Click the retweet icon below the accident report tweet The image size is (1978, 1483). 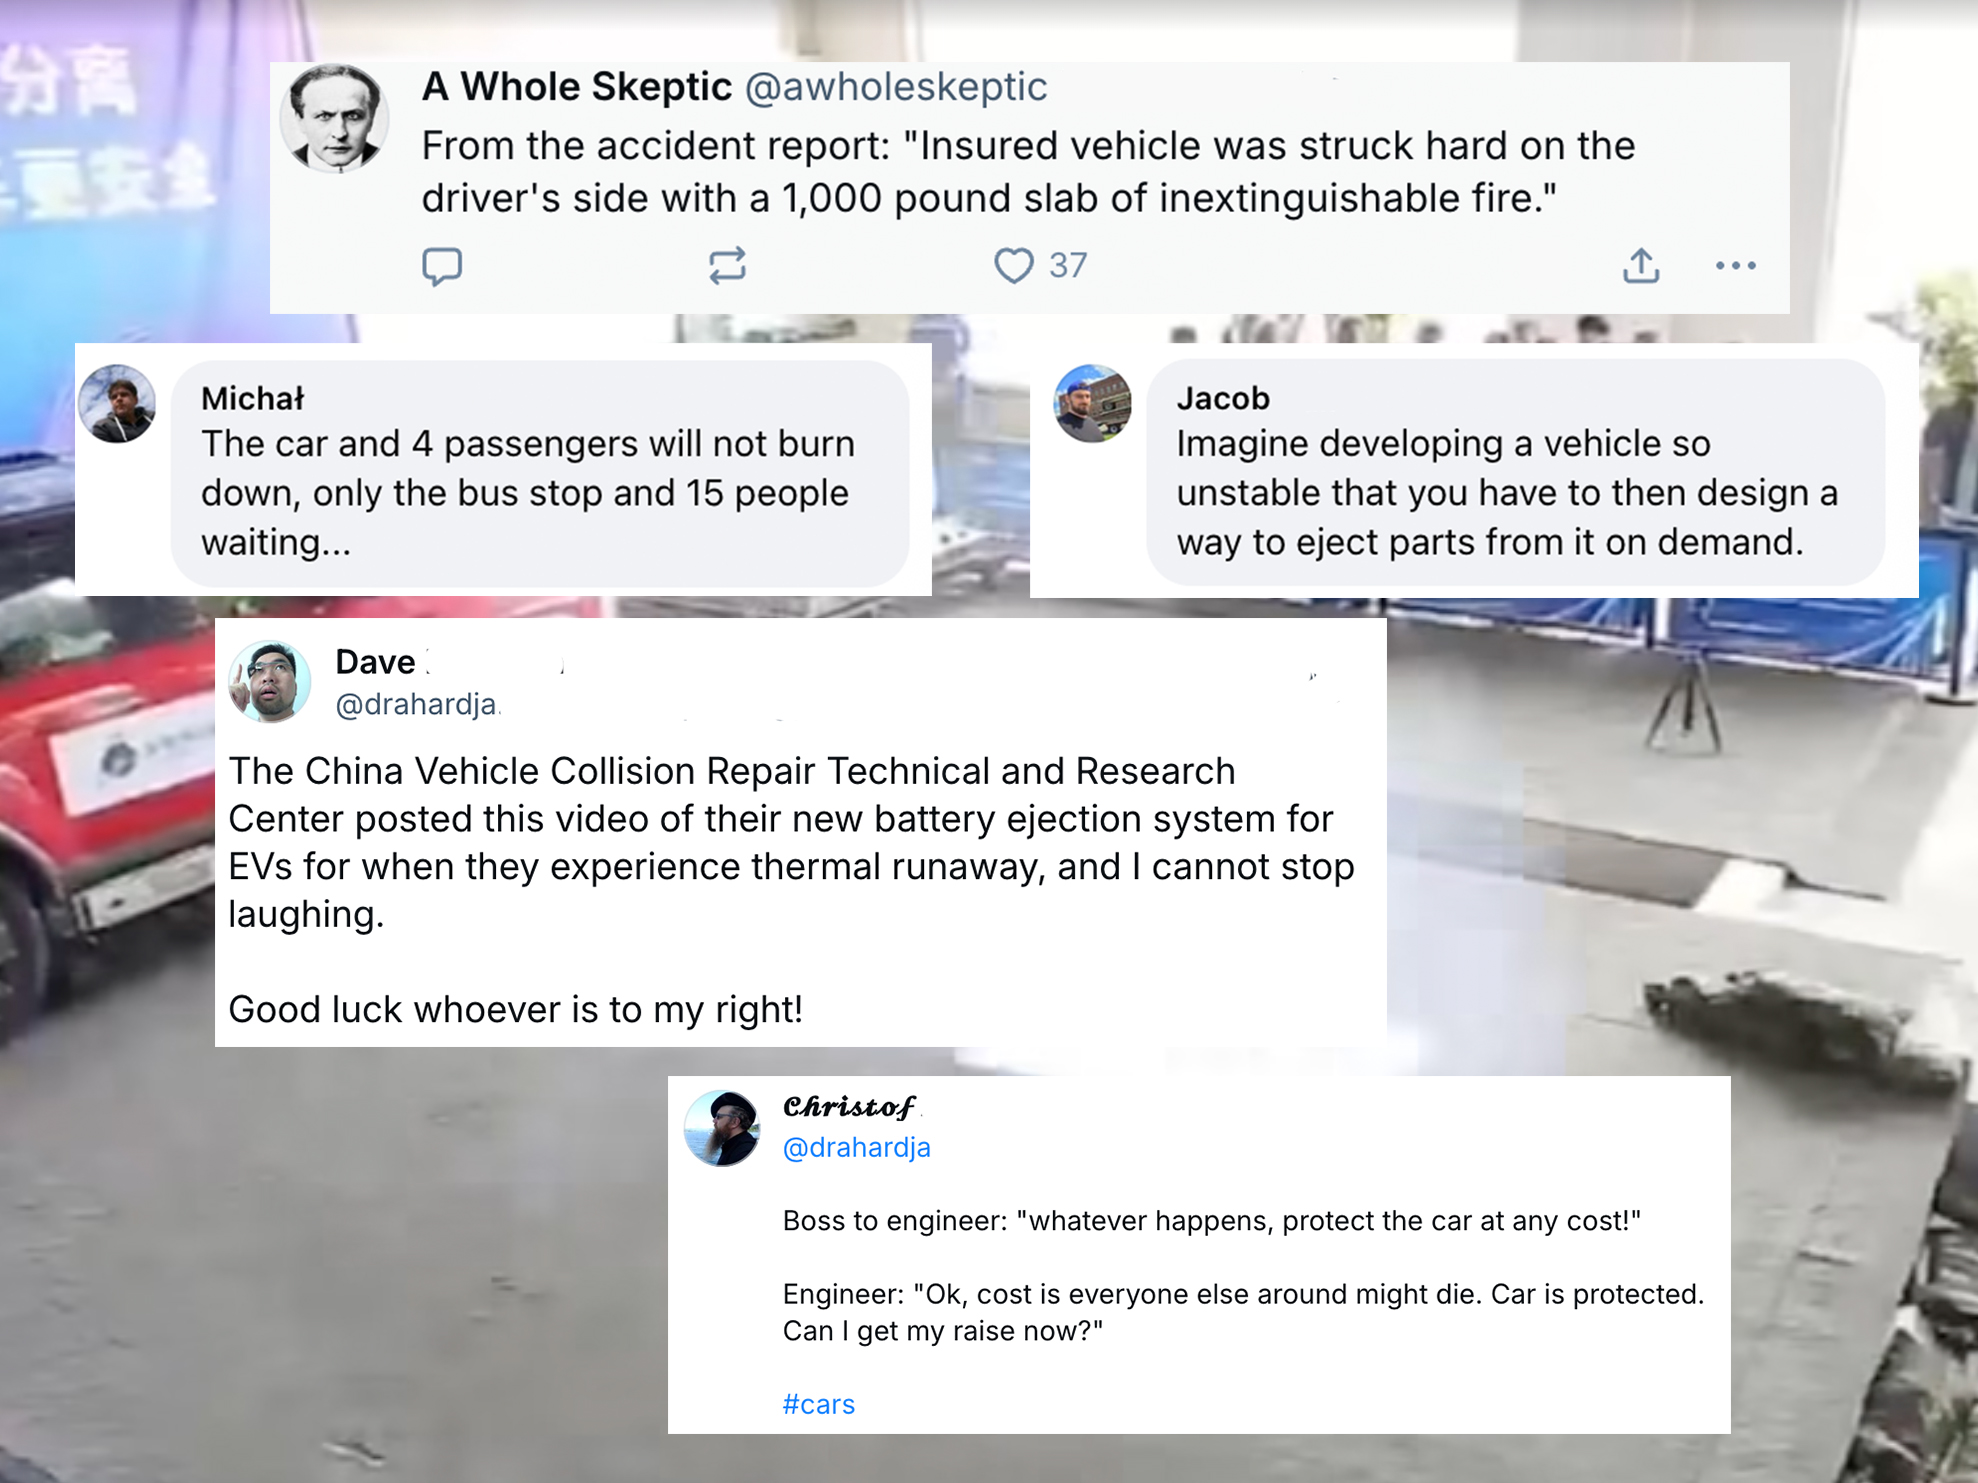pyautogui.click(x=727, y=264)
